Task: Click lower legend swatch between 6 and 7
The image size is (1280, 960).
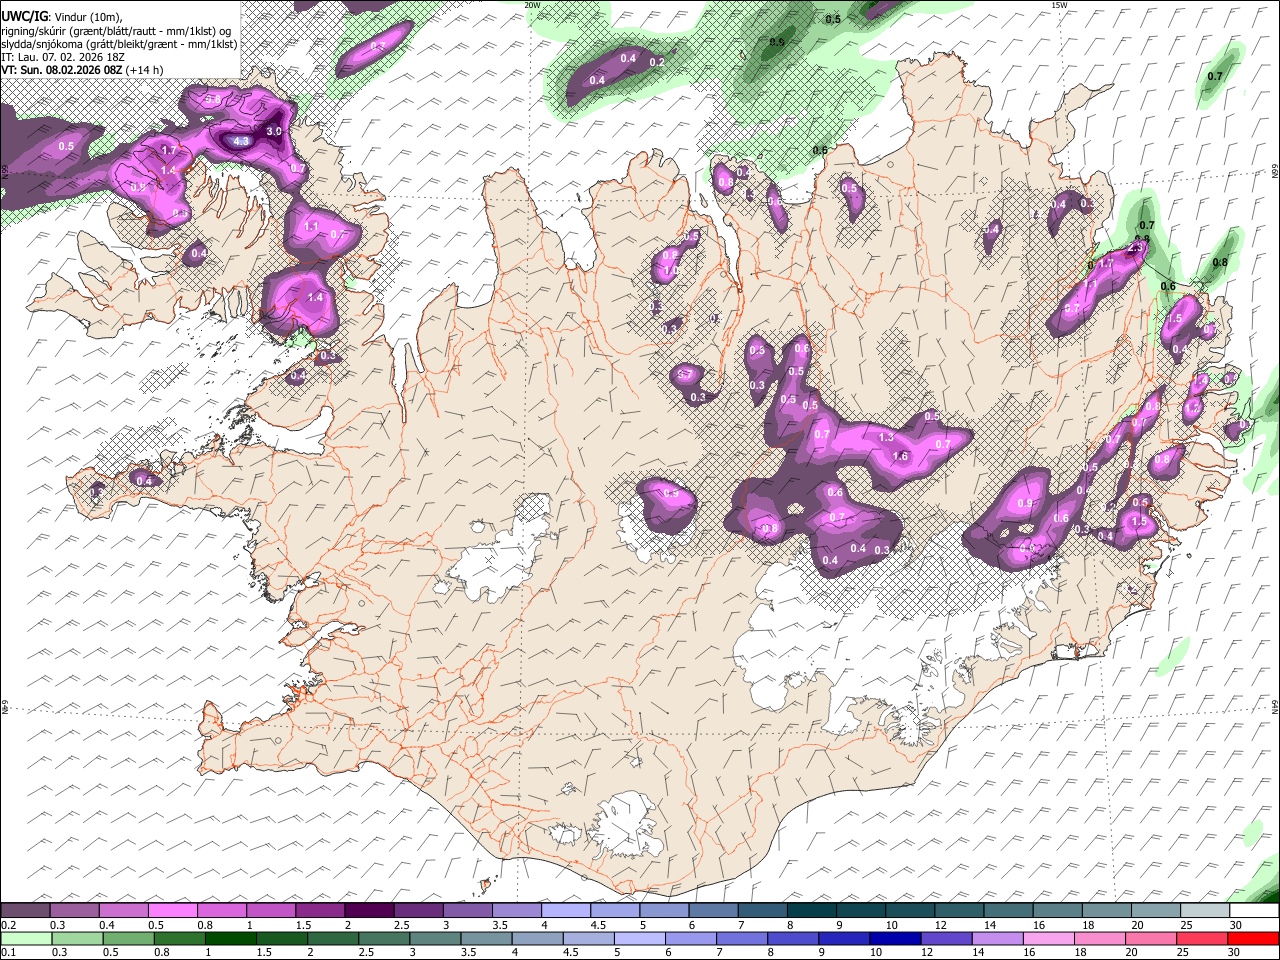Action: pyautogui.click(x=690, y=938)
